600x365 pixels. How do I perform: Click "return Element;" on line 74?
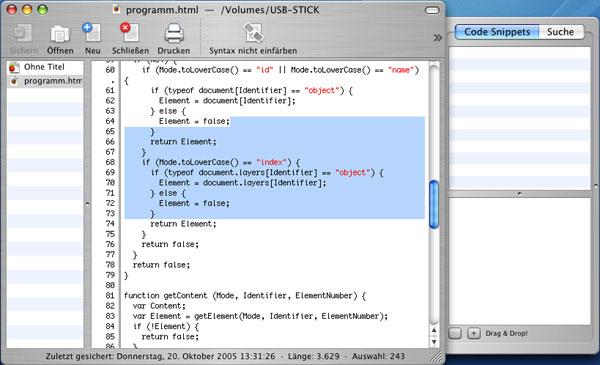click(x=183, y=224)
